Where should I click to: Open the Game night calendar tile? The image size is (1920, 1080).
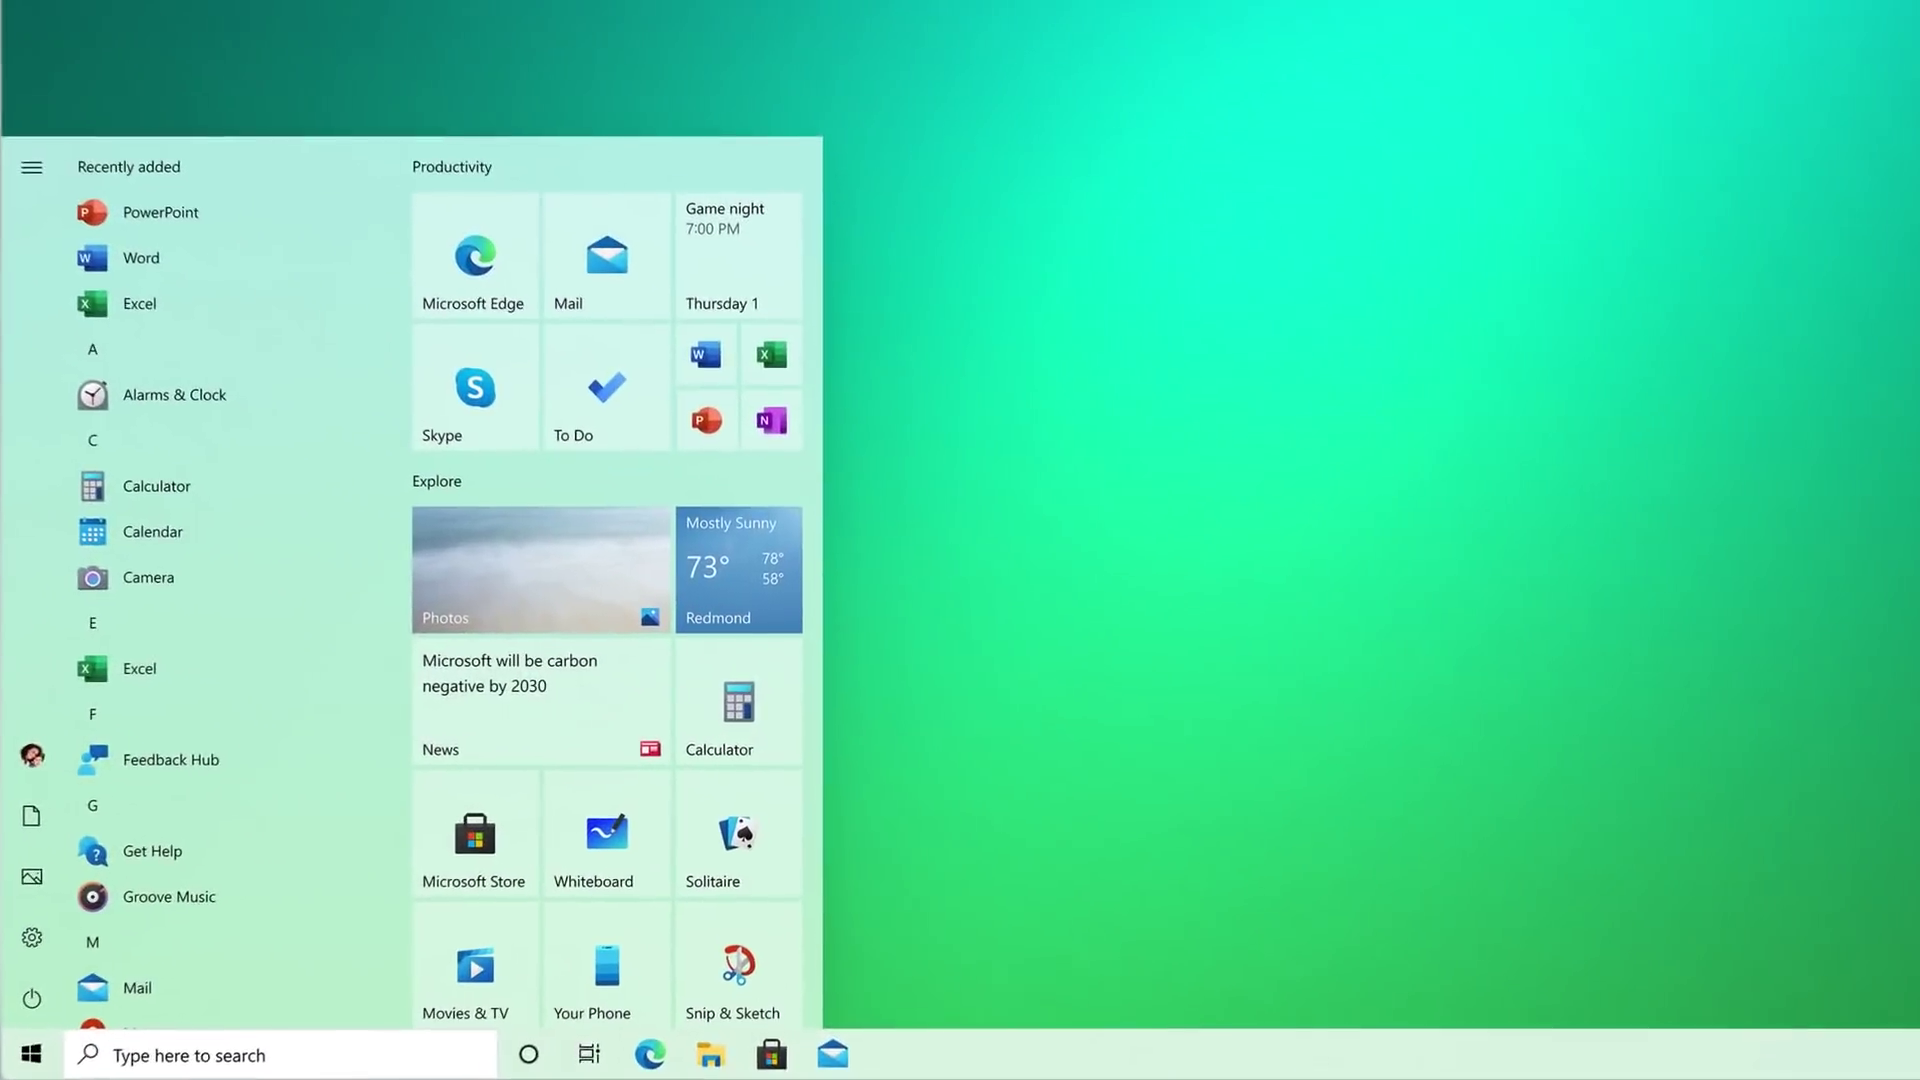(x=738, y=256)
